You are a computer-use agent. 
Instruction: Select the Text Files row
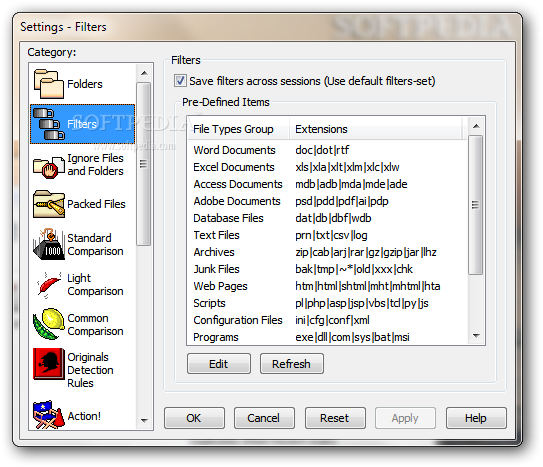pyautogui.click(x=327, y=235)
